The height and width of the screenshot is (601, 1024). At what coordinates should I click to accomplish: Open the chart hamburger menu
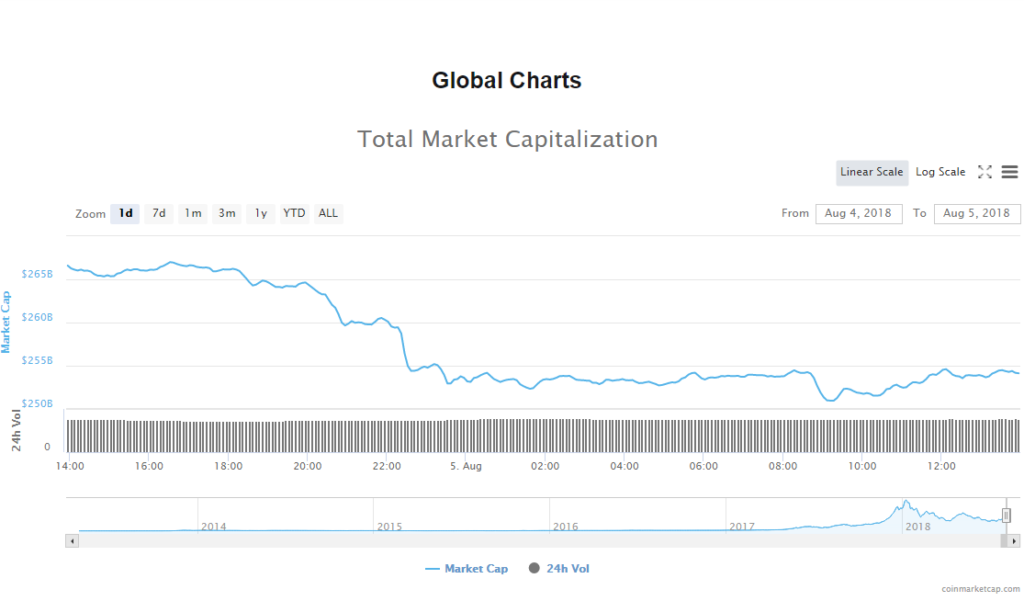[x=1009, y=172]
